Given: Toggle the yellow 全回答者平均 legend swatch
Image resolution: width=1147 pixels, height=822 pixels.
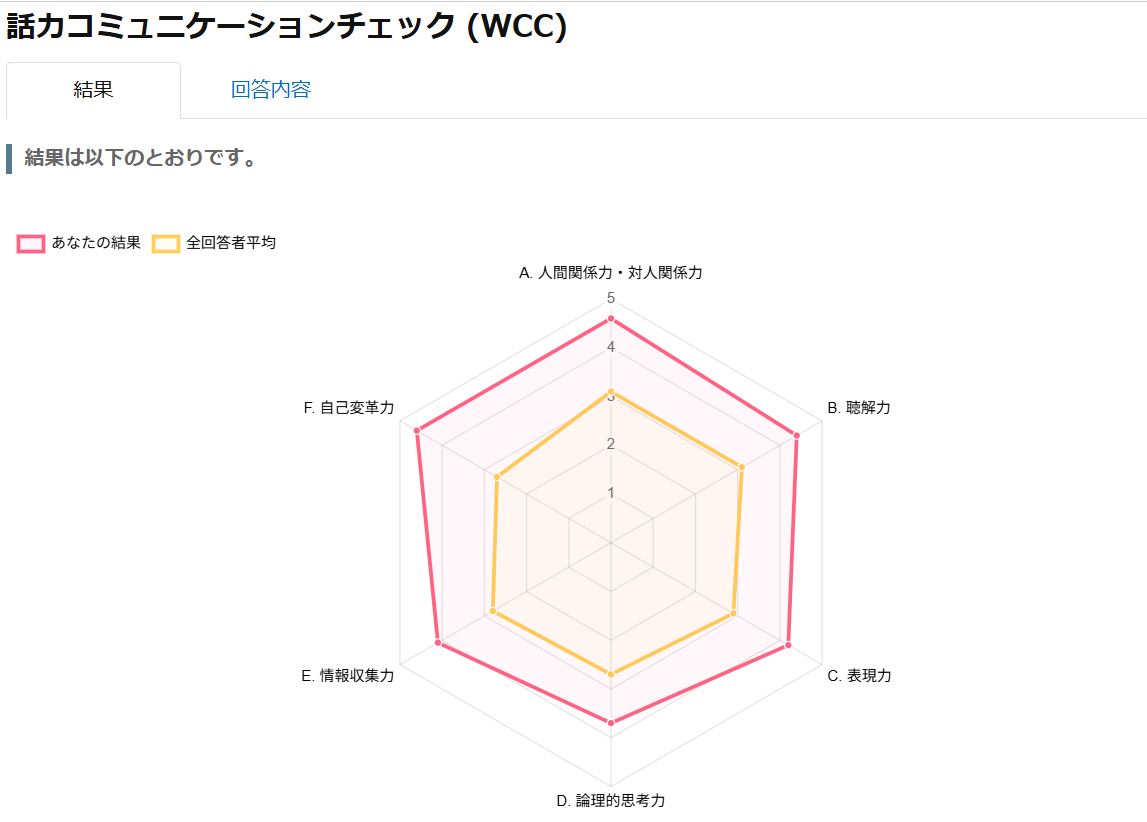Looking at the screenshot, I should (x=166, y=243).
